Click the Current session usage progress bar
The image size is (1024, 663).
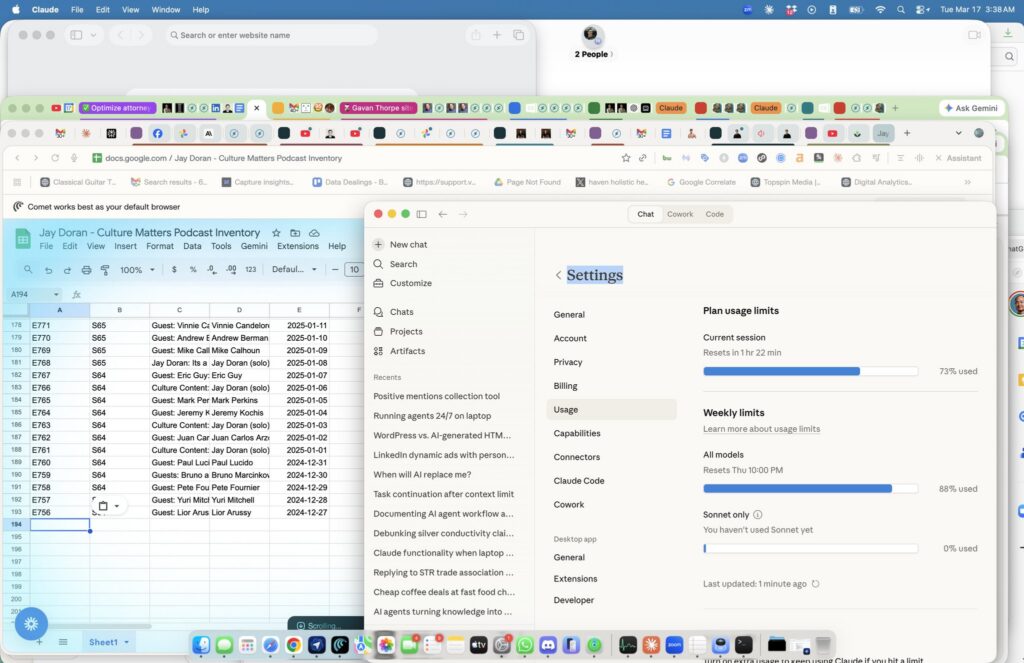point(810,371)
